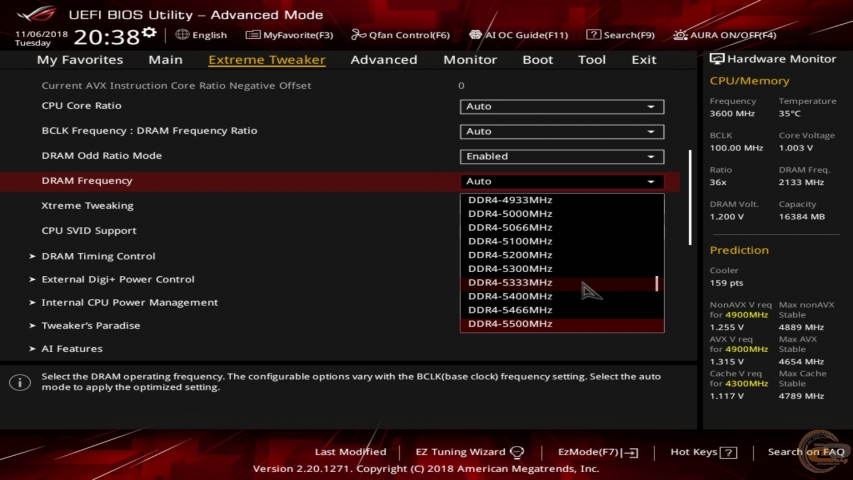Choose DDR4-5066MHz from the list

[x=561, y=227]
